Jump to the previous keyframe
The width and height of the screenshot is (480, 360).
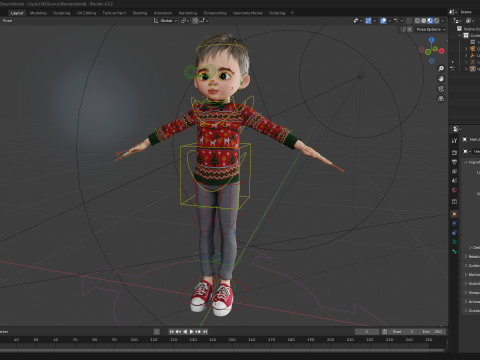tap(178, 332)
